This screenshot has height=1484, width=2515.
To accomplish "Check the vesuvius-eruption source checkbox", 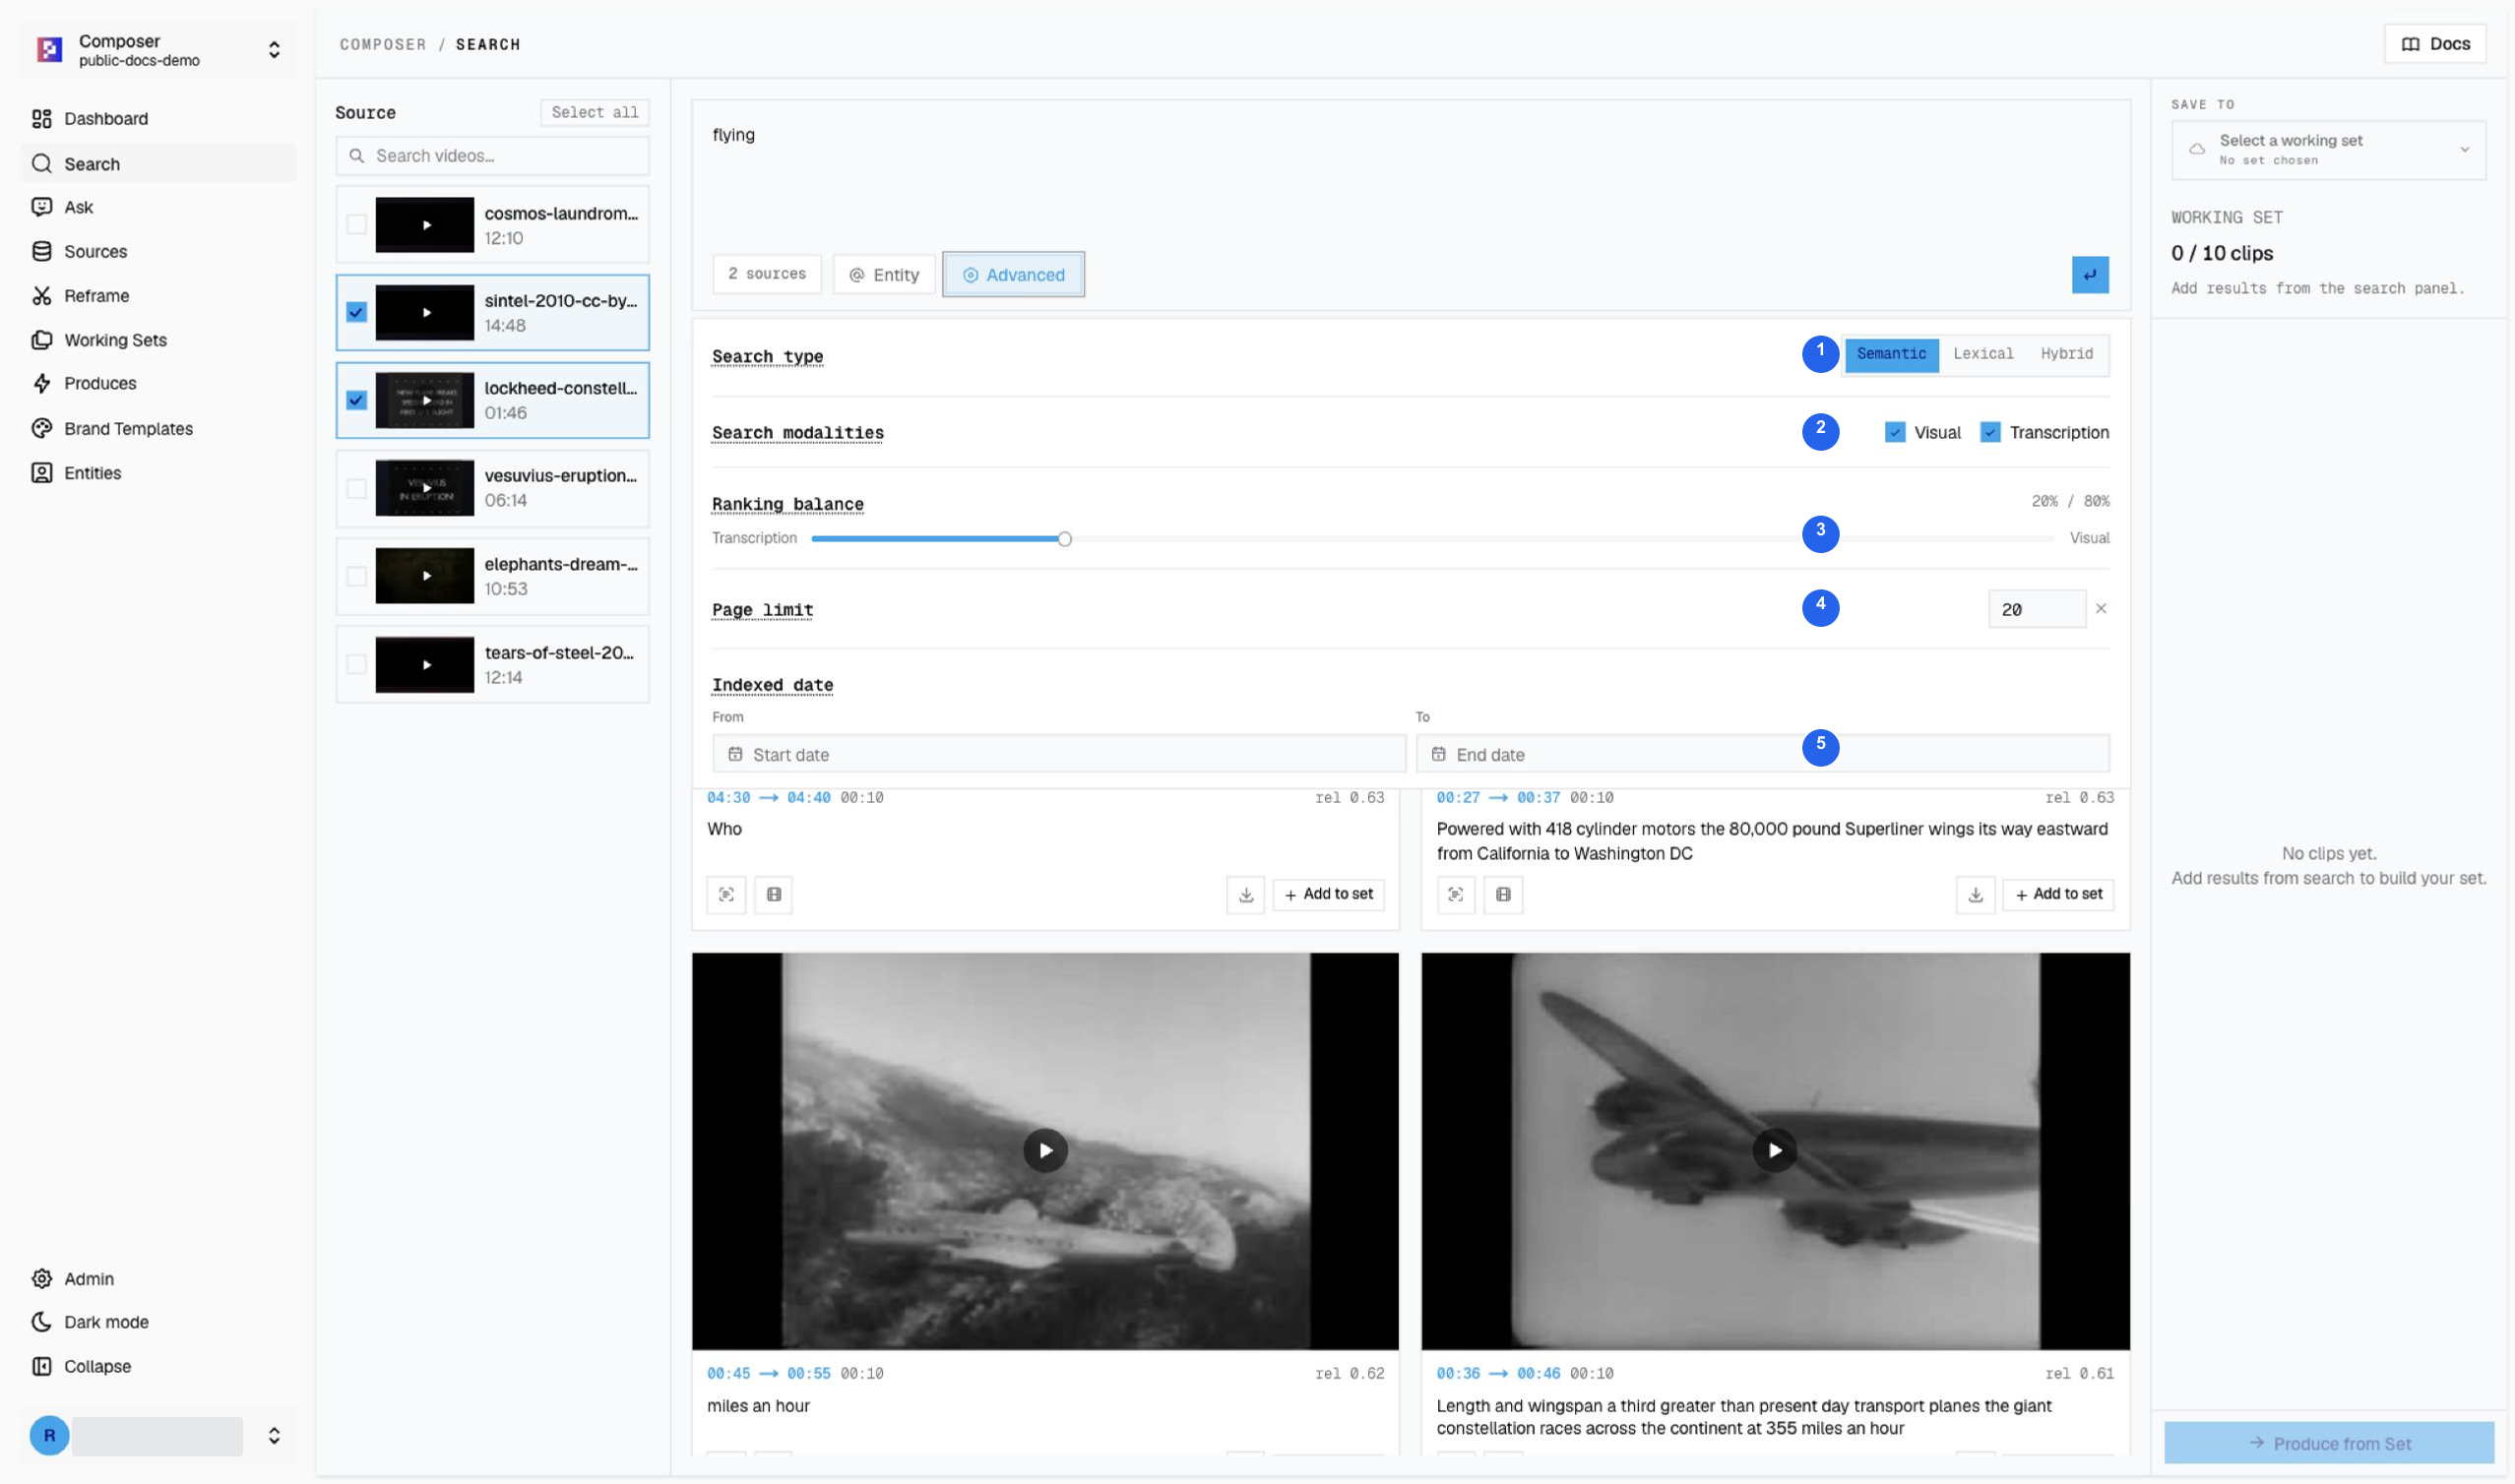I will coord(356,488).
